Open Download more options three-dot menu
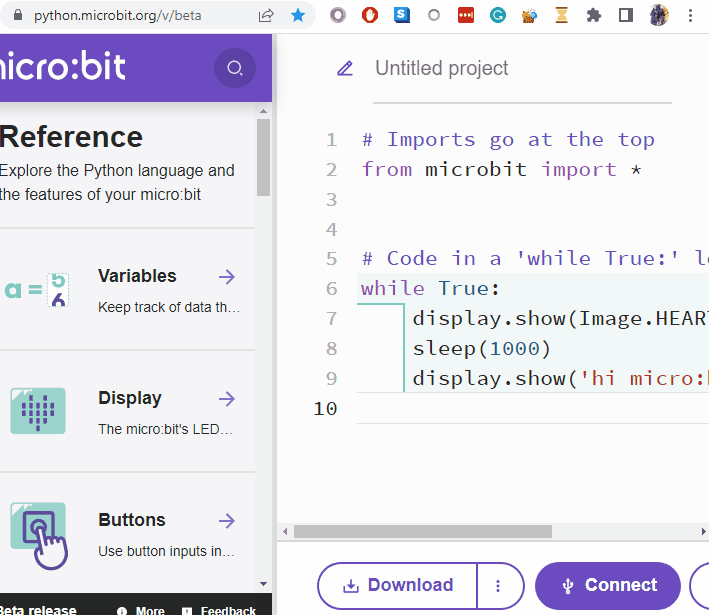 498,586
